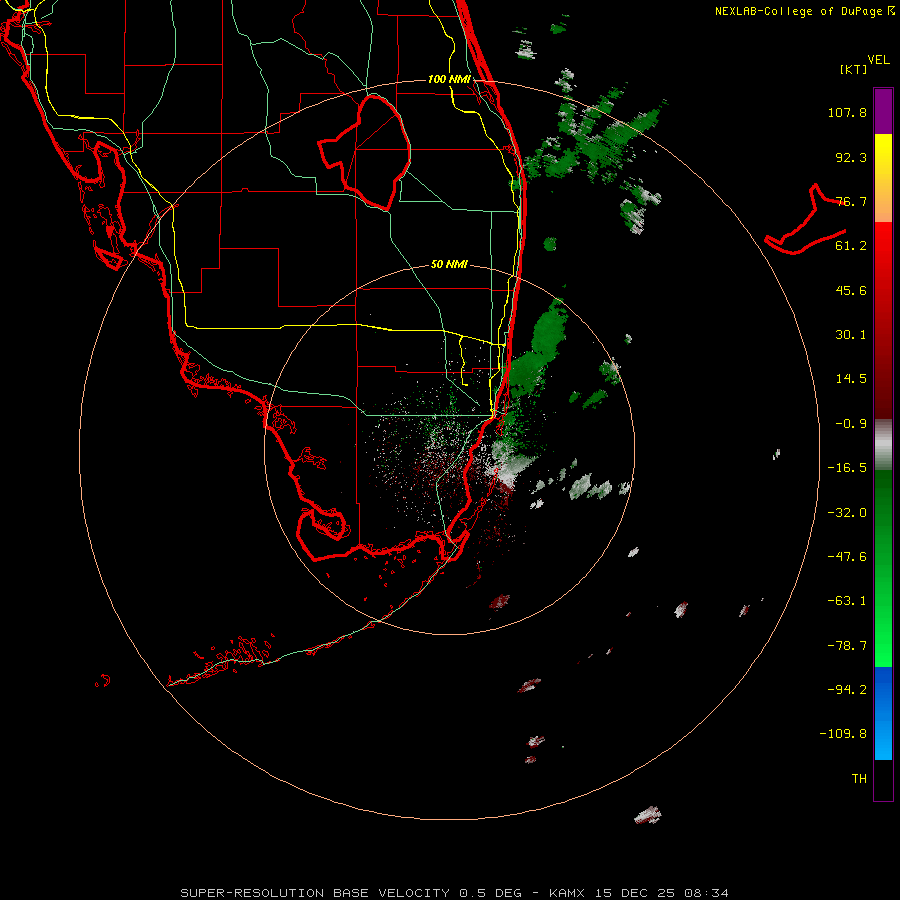Click the -109.8 velocity scale value
This screenshot has width=900, height=900.
[843, 734]
